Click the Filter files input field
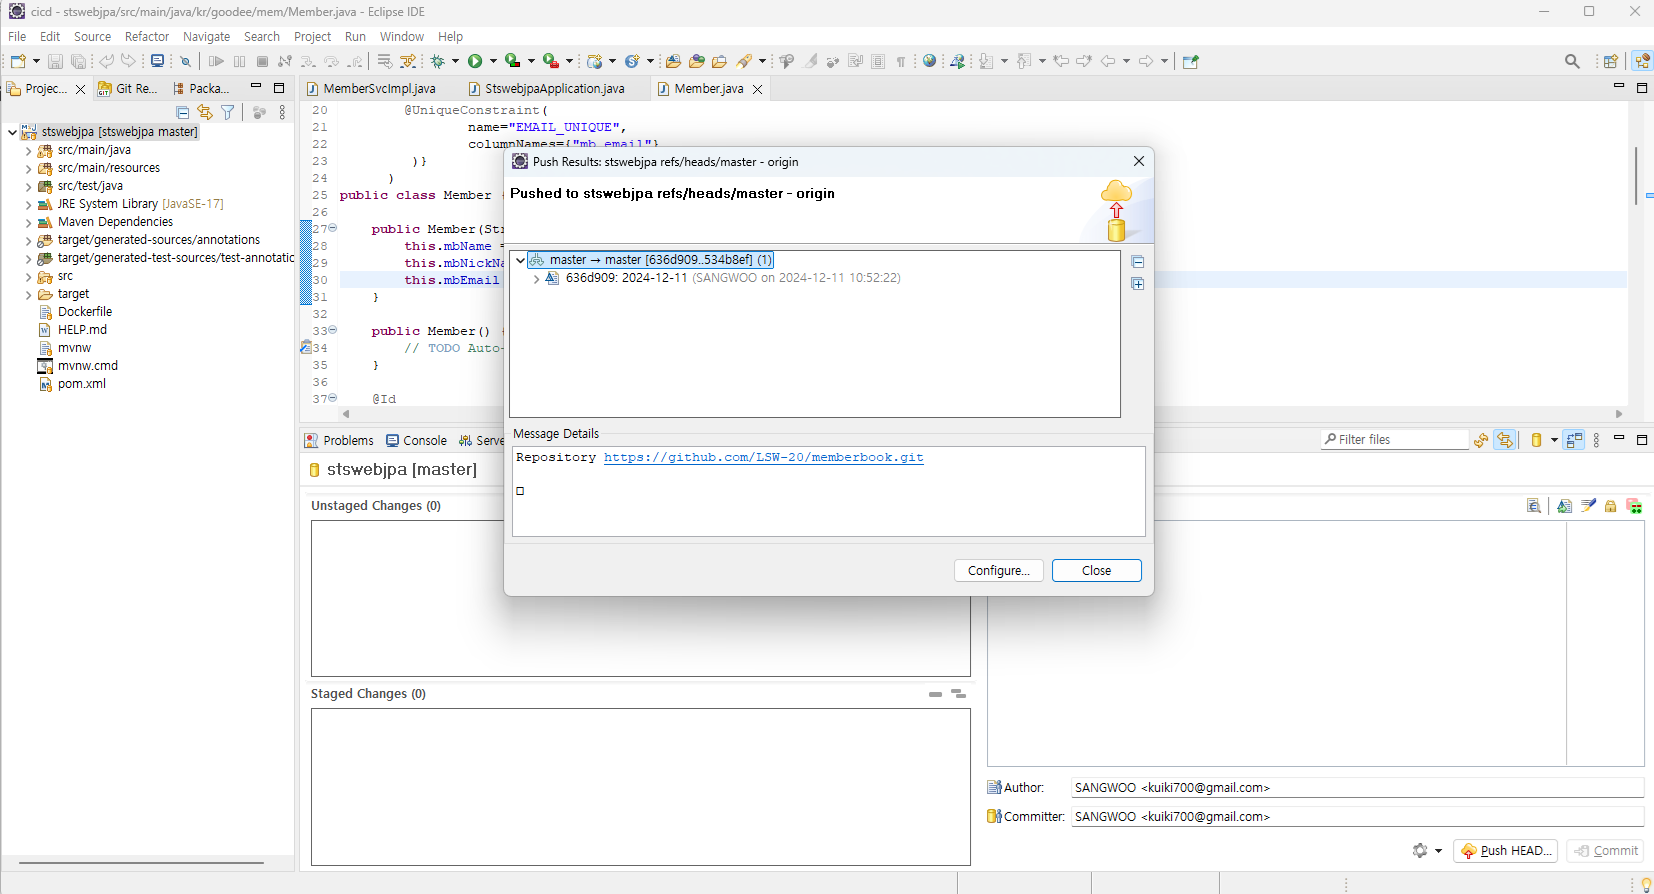This screenshot has width=1654, height=894. tap(1394, 440)
